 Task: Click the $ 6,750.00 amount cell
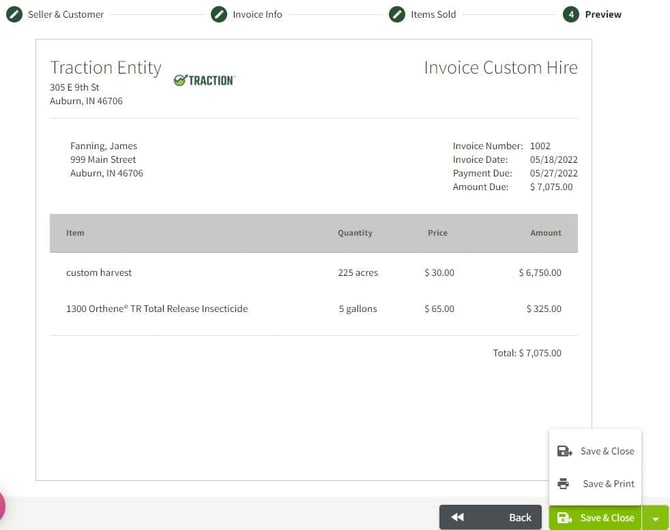(540, 272)
